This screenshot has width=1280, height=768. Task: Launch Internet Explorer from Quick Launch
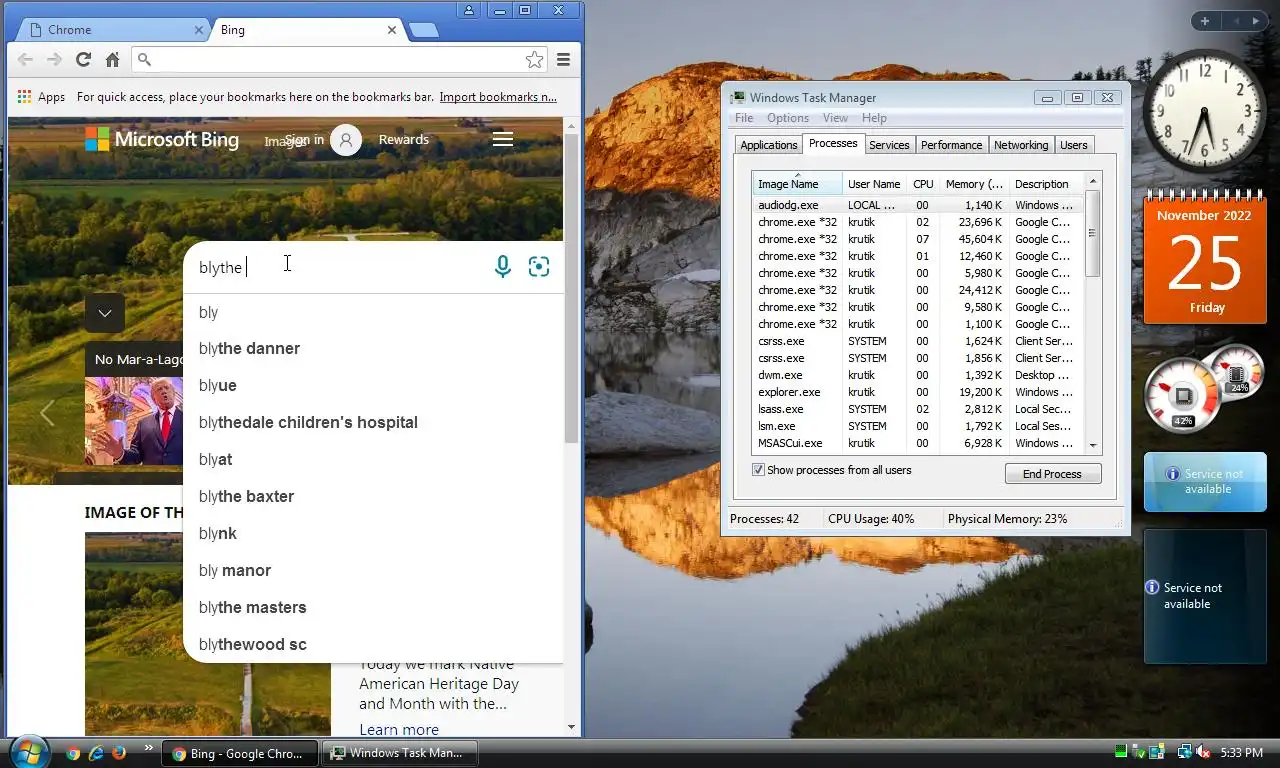(x=96, y=753)
